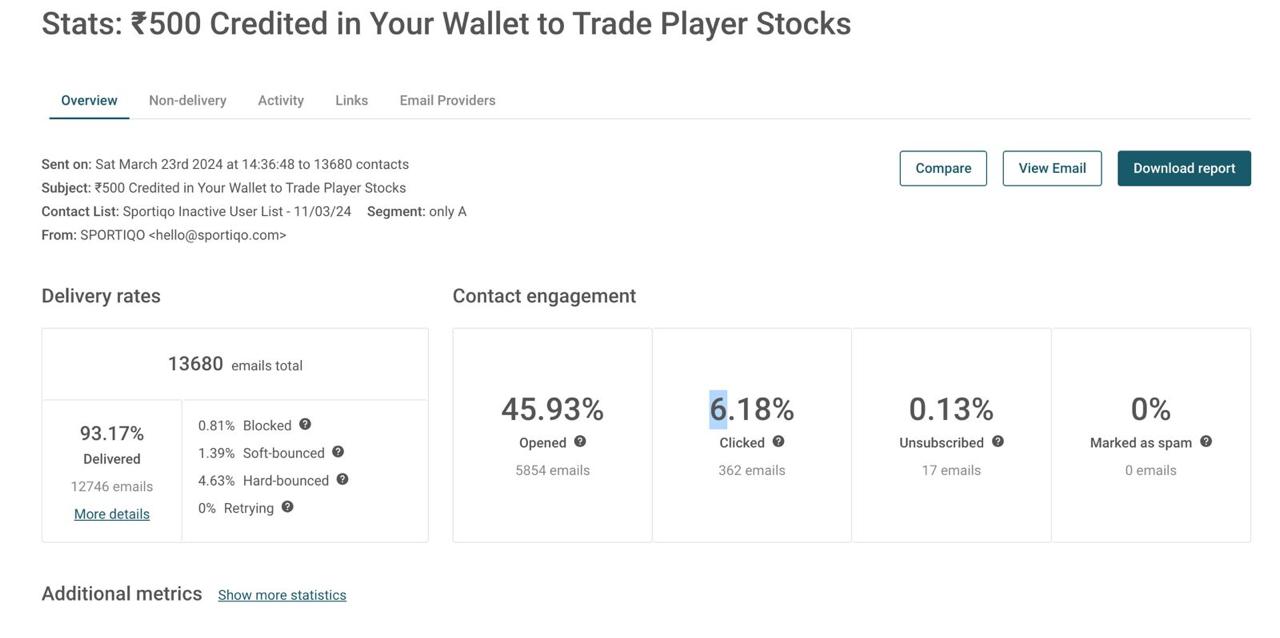Click the help icon next to Retrying

point(287,507)
